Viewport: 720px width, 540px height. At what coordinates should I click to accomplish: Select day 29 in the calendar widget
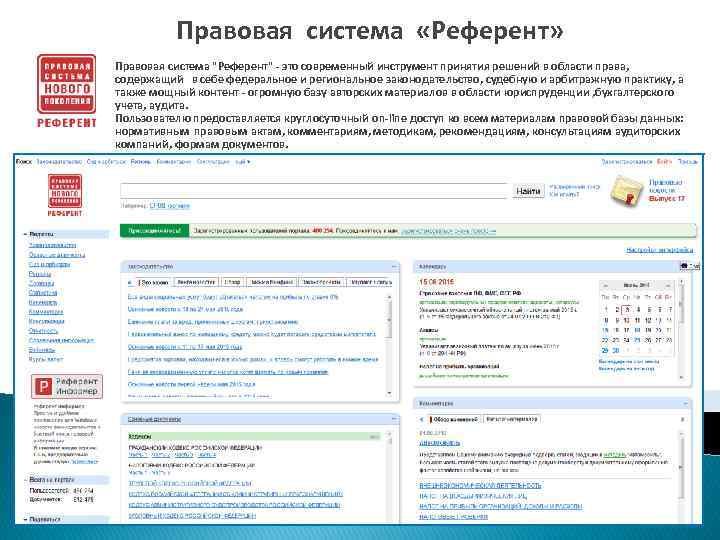pos(605,350)
